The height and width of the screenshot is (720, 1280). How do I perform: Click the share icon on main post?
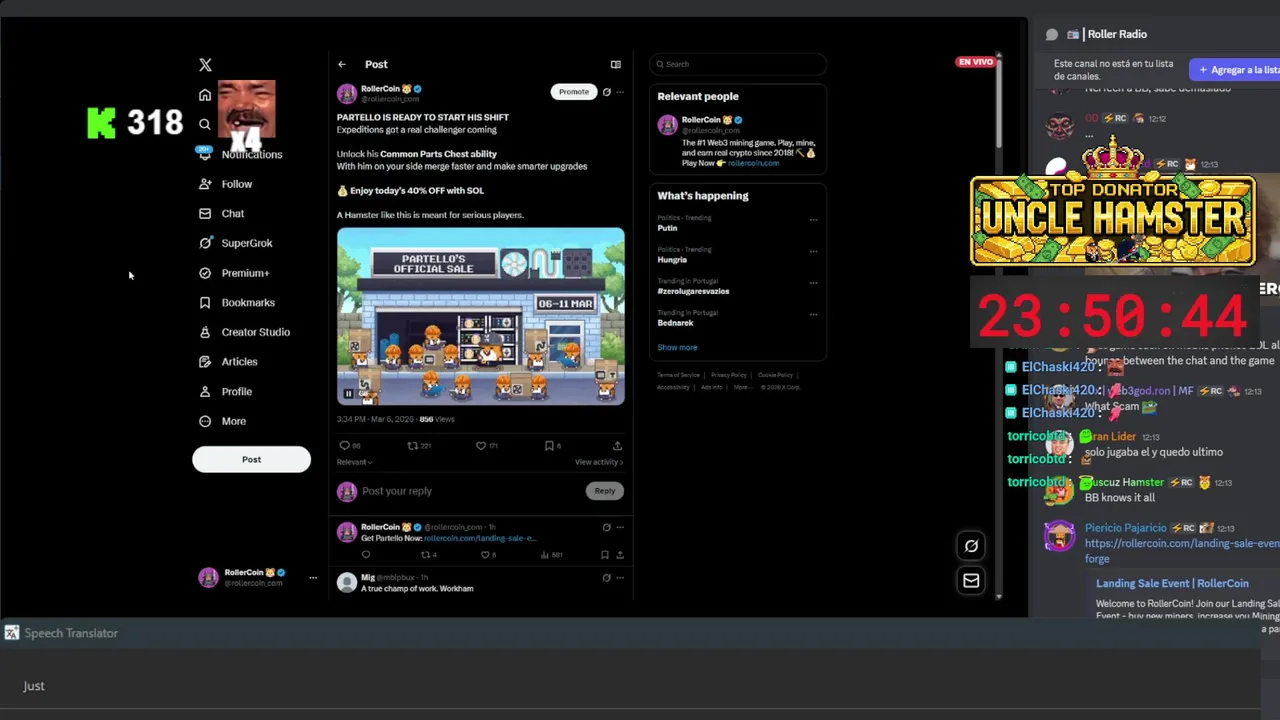(617, 446)
